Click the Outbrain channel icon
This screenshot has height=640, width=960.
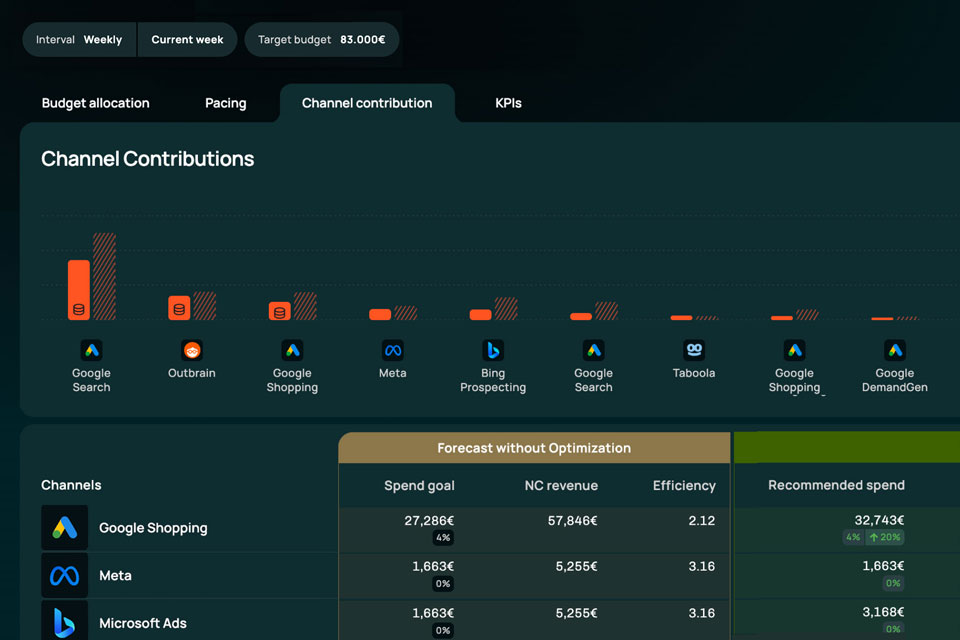192,350
